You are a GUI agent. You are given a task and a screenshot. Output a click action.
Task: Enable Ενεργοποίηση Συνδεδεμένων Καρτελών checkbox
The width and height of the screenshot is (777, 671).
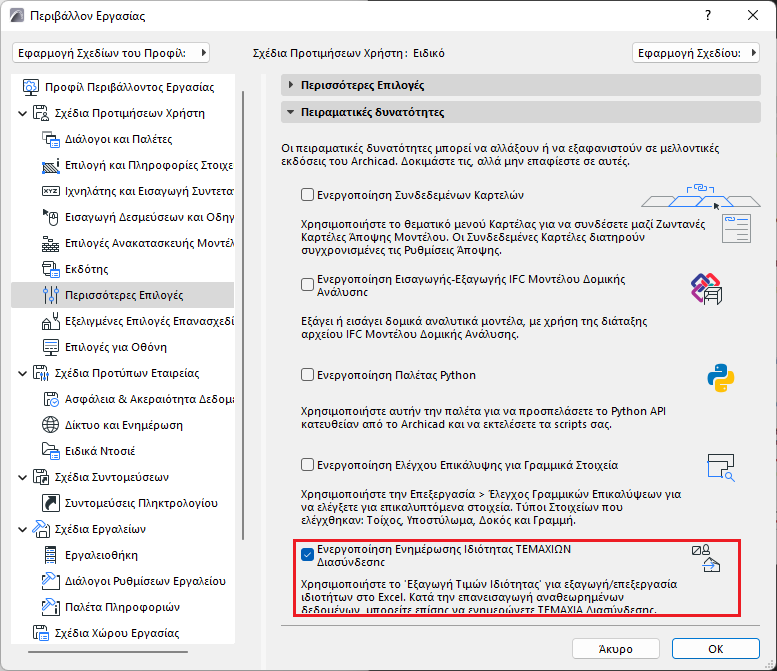308,195
